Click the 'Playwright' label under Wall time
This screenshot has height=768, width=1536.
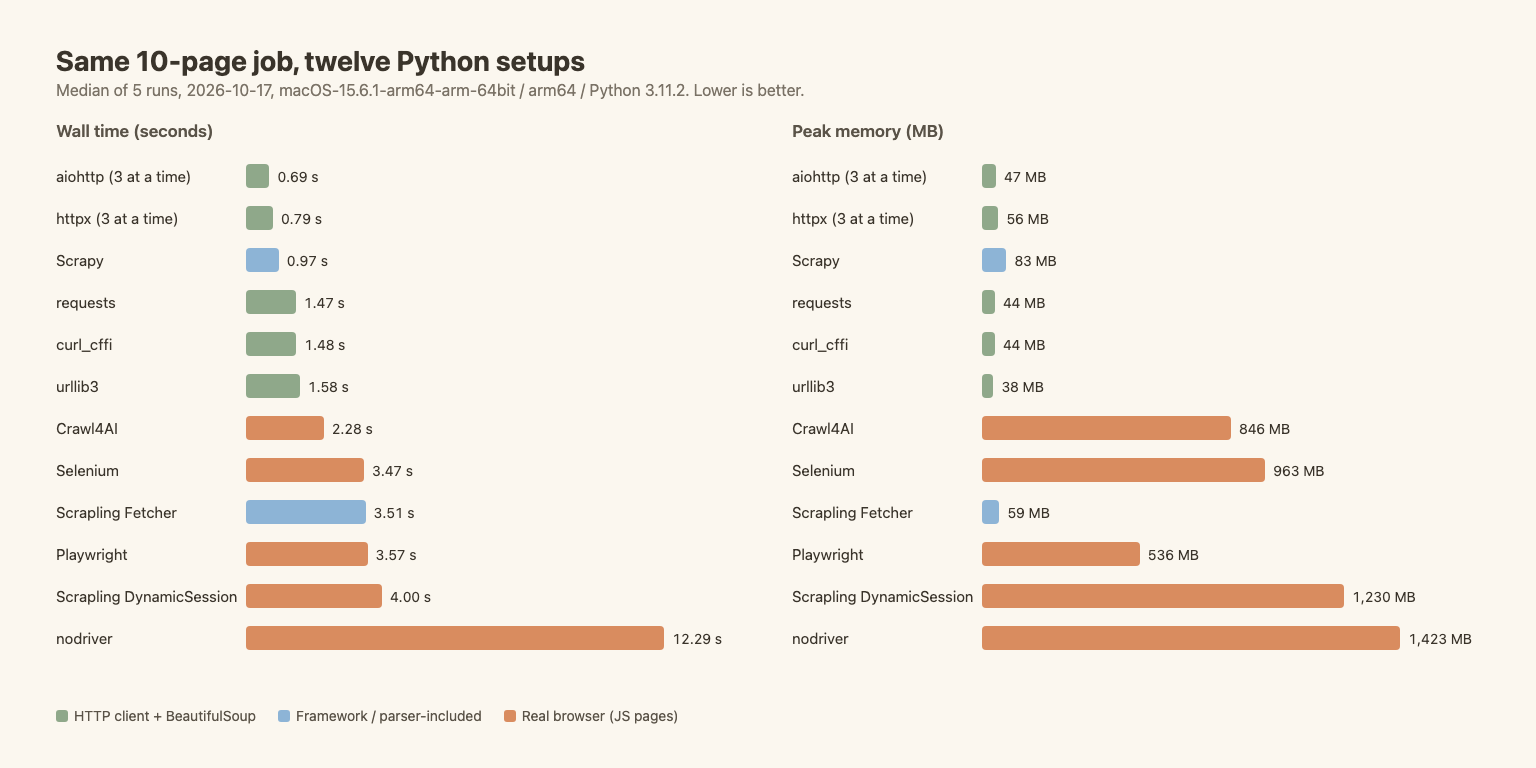point(92,554)
